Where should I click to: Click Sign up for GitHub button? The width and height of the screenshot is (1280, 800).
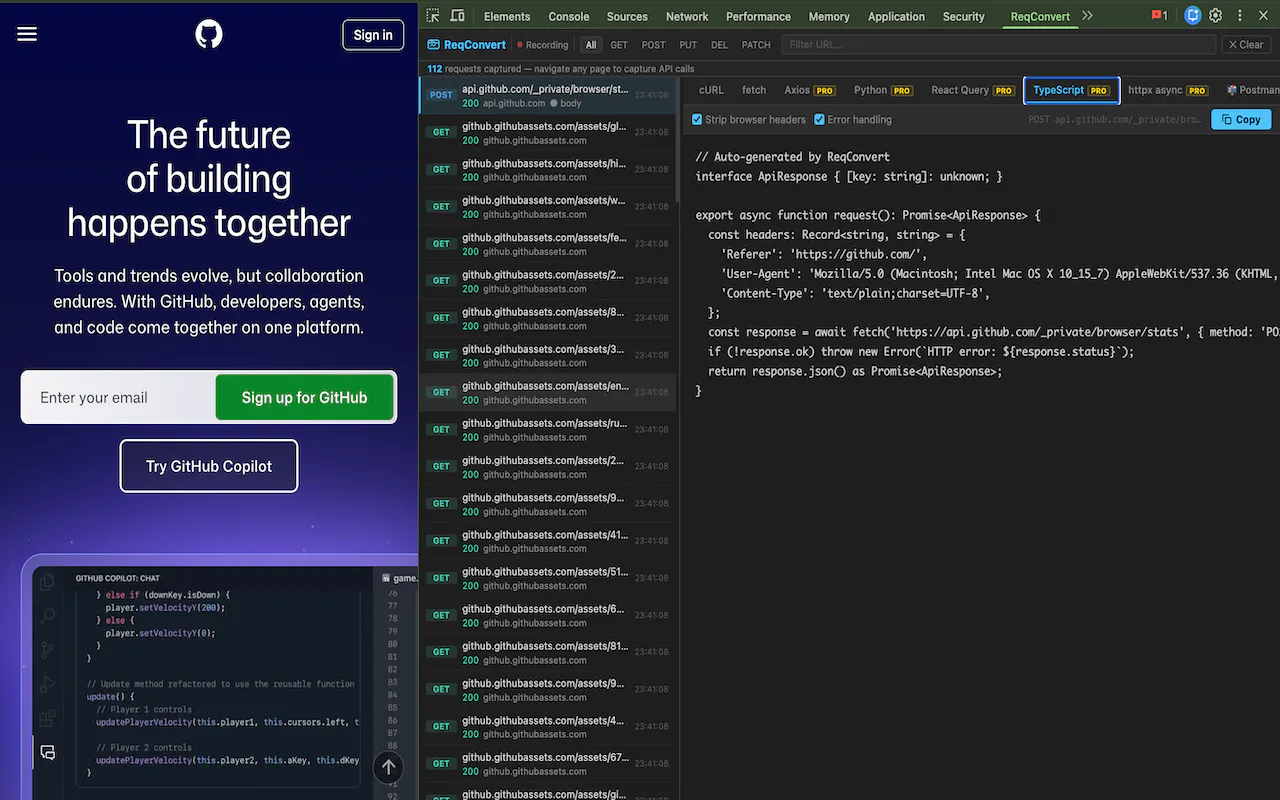tap(304, 397)
